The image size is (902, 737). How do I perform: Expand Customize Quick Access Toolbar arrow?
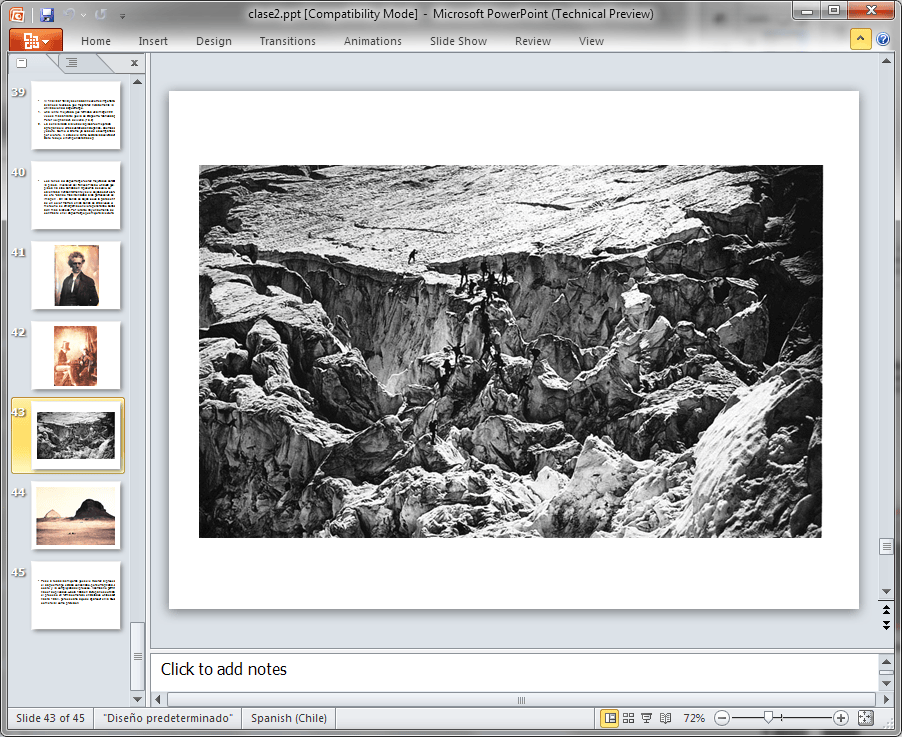click(x=123, y=16)
